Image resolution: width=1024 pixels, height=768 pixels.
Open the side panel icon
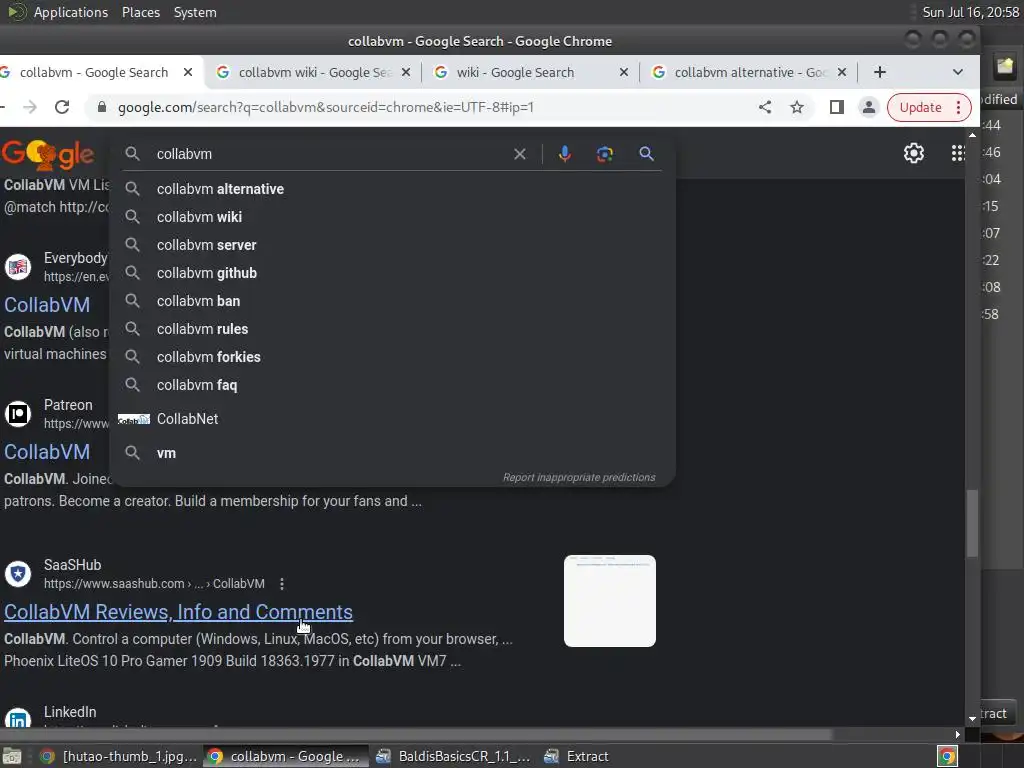[837, 107]
